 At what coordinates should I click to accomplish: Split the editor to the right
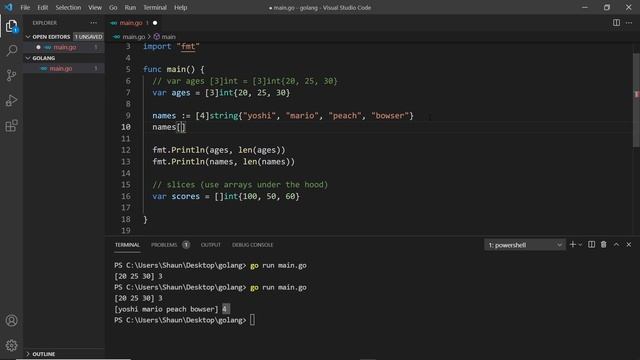click(616, 23)
